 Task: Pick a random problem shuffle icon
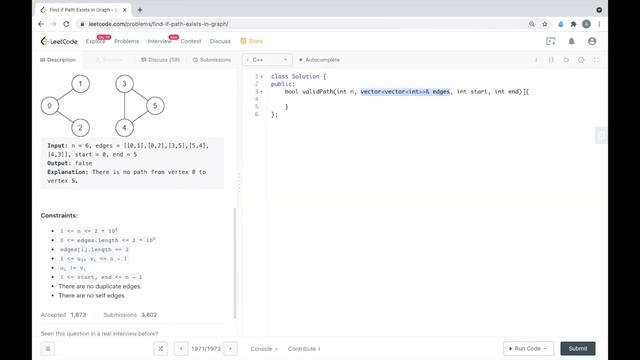[160, 349]
